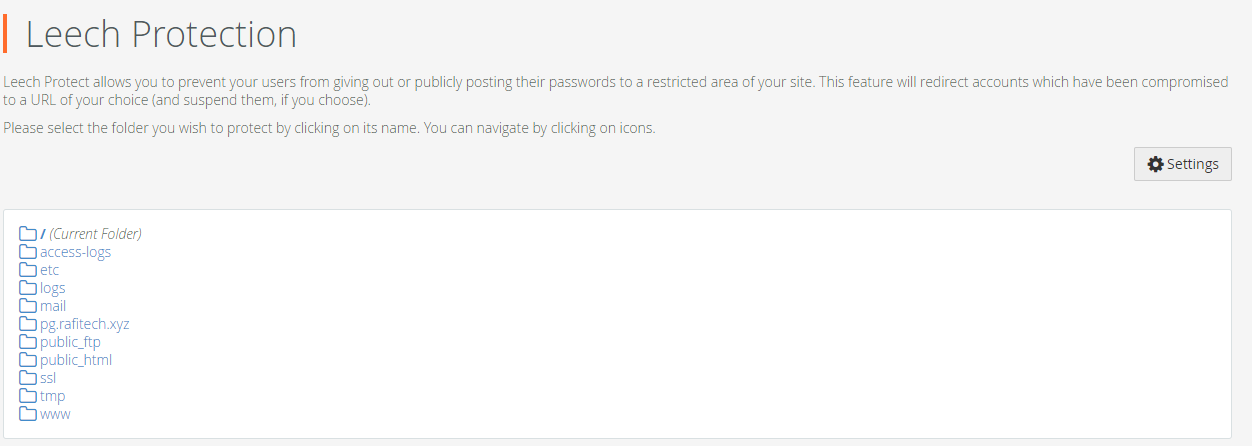Click the folder icon next to mail
Viewport: 1252px width, 446px height.
pos(28,306)
